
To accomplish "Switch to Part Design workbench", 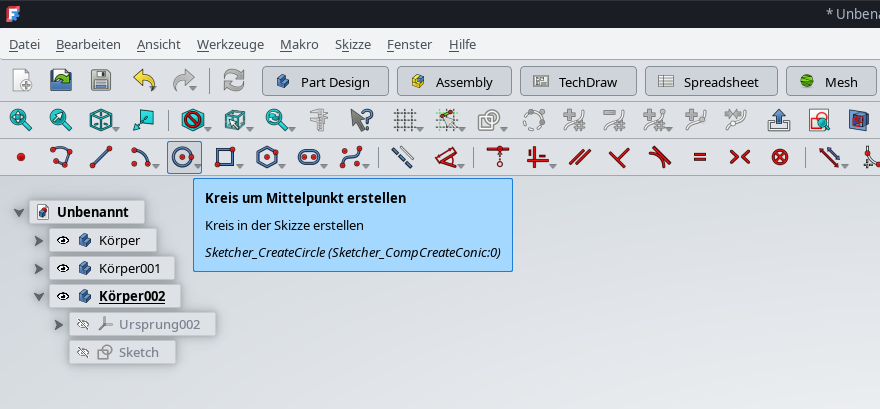I will click(324, 82).
